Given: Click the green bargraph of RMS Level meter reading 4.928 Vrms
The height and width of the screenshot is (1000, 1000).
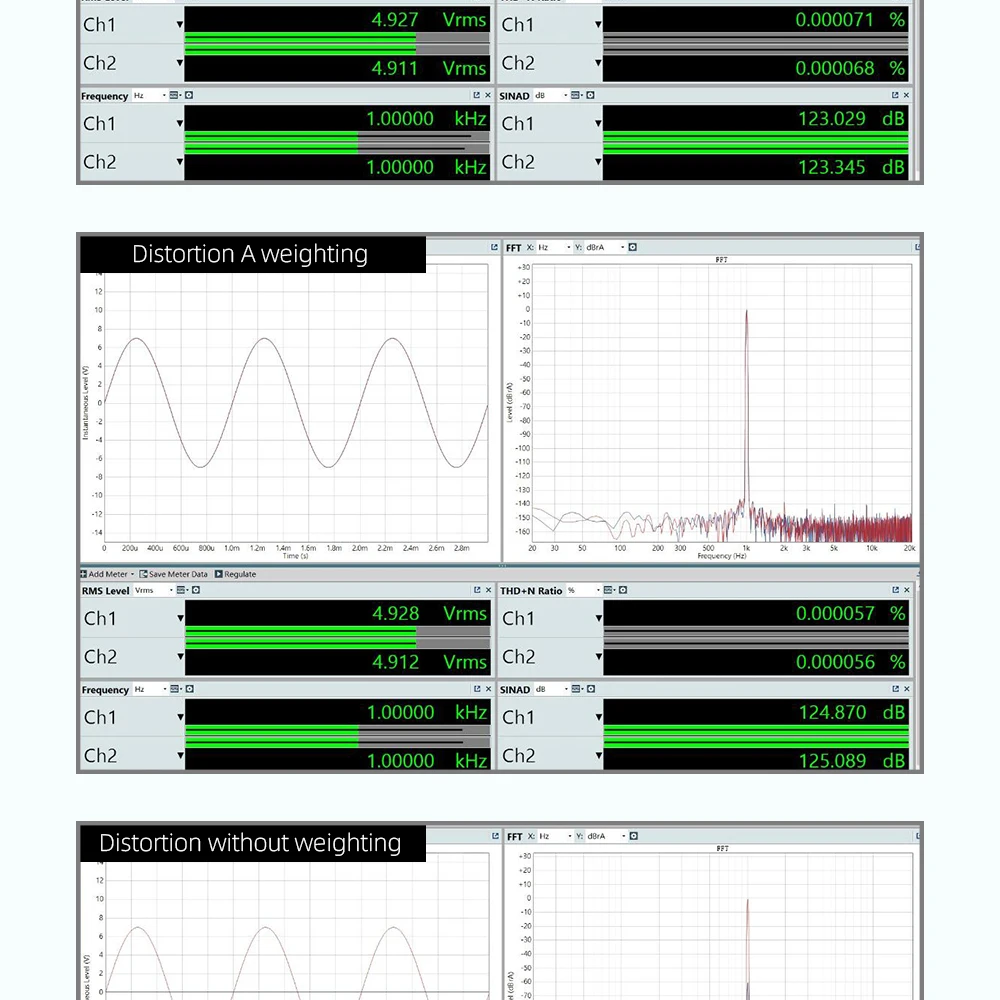Looking at the screenshot, I should pyautogui.click(x=300, y=637).
